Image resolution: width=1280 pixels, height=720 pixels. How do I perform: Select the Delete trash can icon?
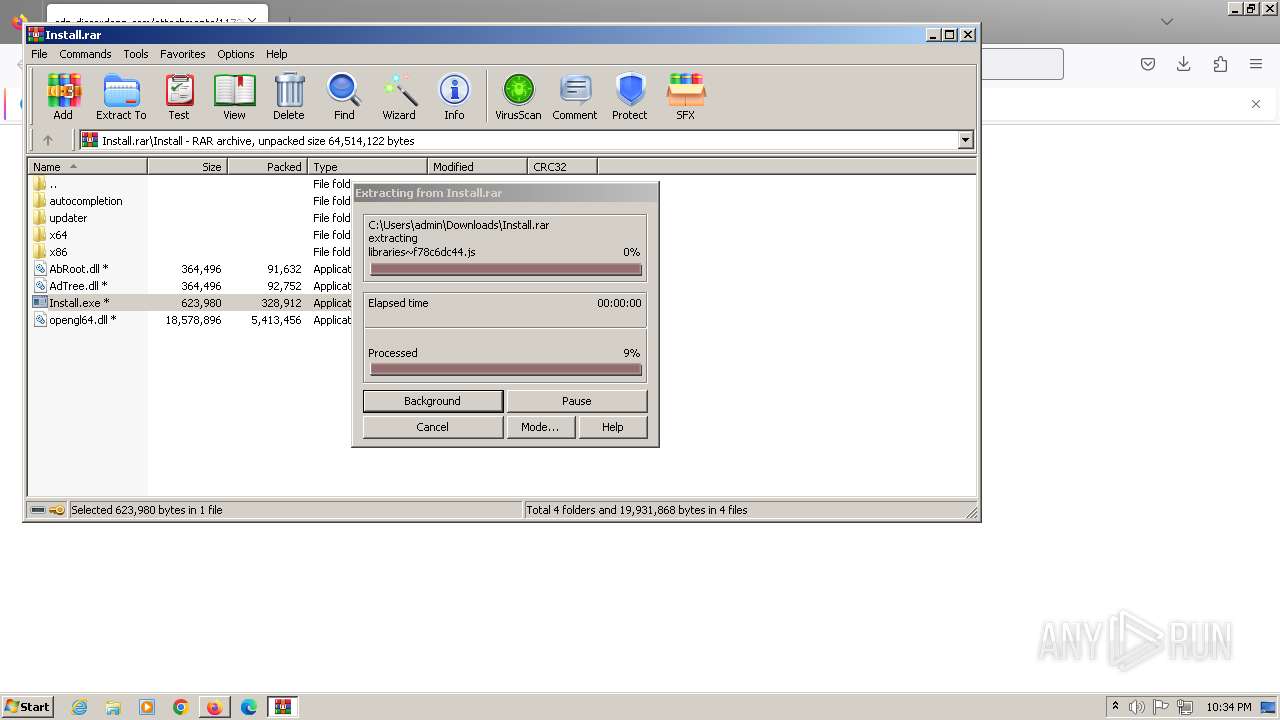289,97
